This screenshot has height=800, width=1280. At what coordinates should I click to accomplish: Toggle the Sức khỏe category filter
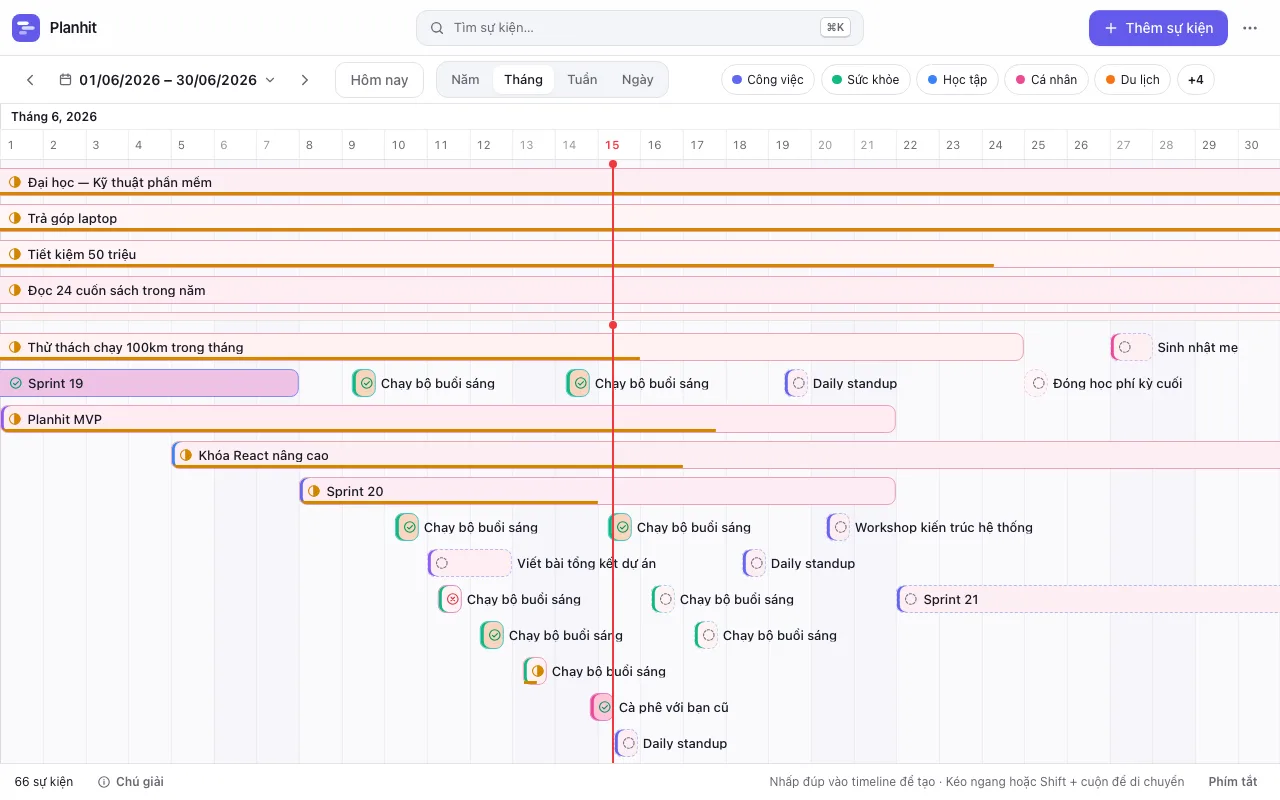[x=866, y=80]
